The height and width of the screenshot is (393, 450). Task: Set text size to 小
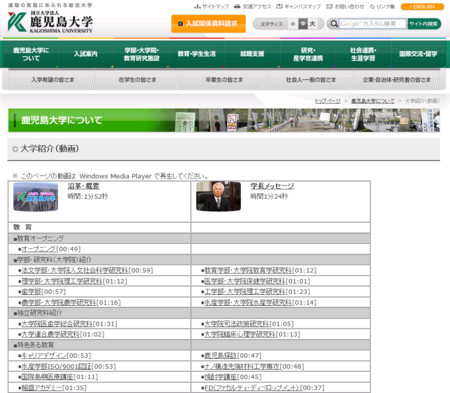click(293, 24)
